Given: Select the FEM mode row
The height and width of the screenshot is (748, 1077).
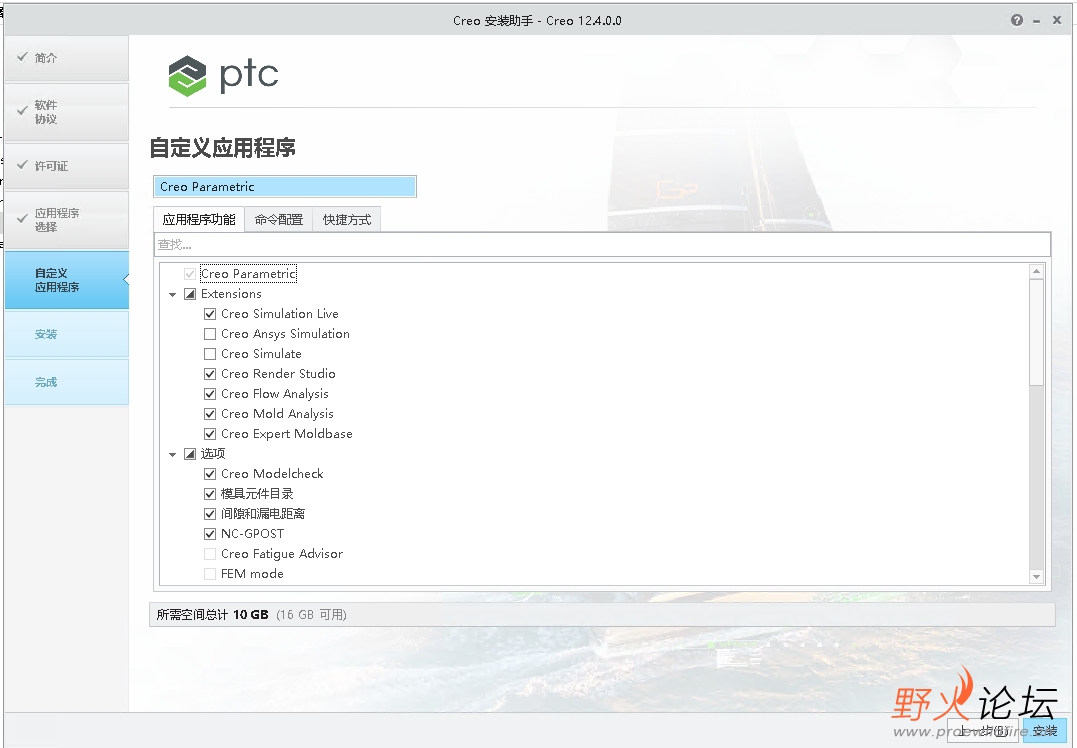Looking at the screenshot, I should [x=252, y=574].
